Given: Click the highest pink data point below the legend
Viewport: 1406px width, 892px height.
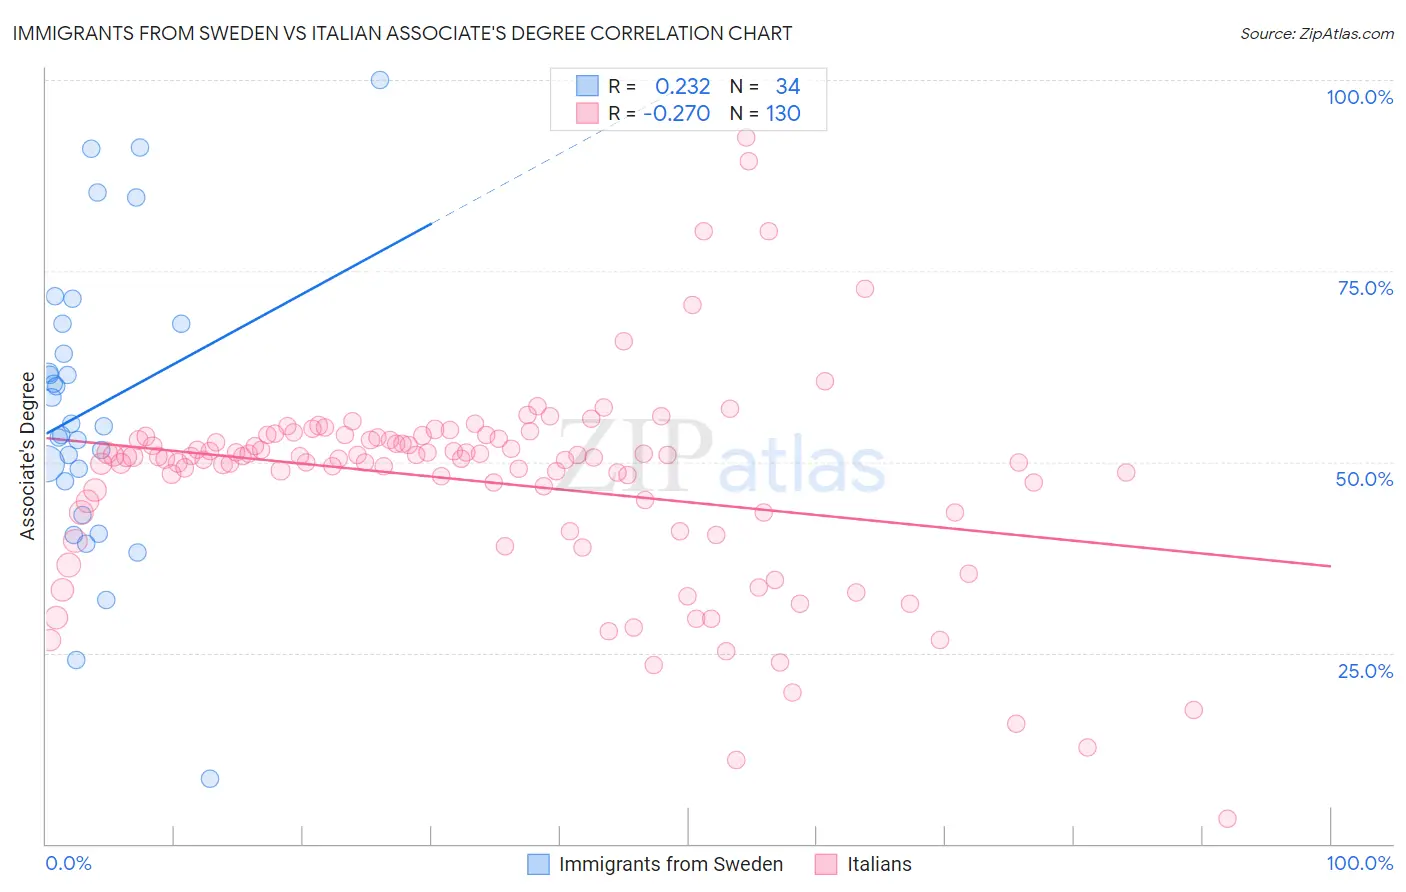Looking at the screenshot, I should [x=746, y=138].
